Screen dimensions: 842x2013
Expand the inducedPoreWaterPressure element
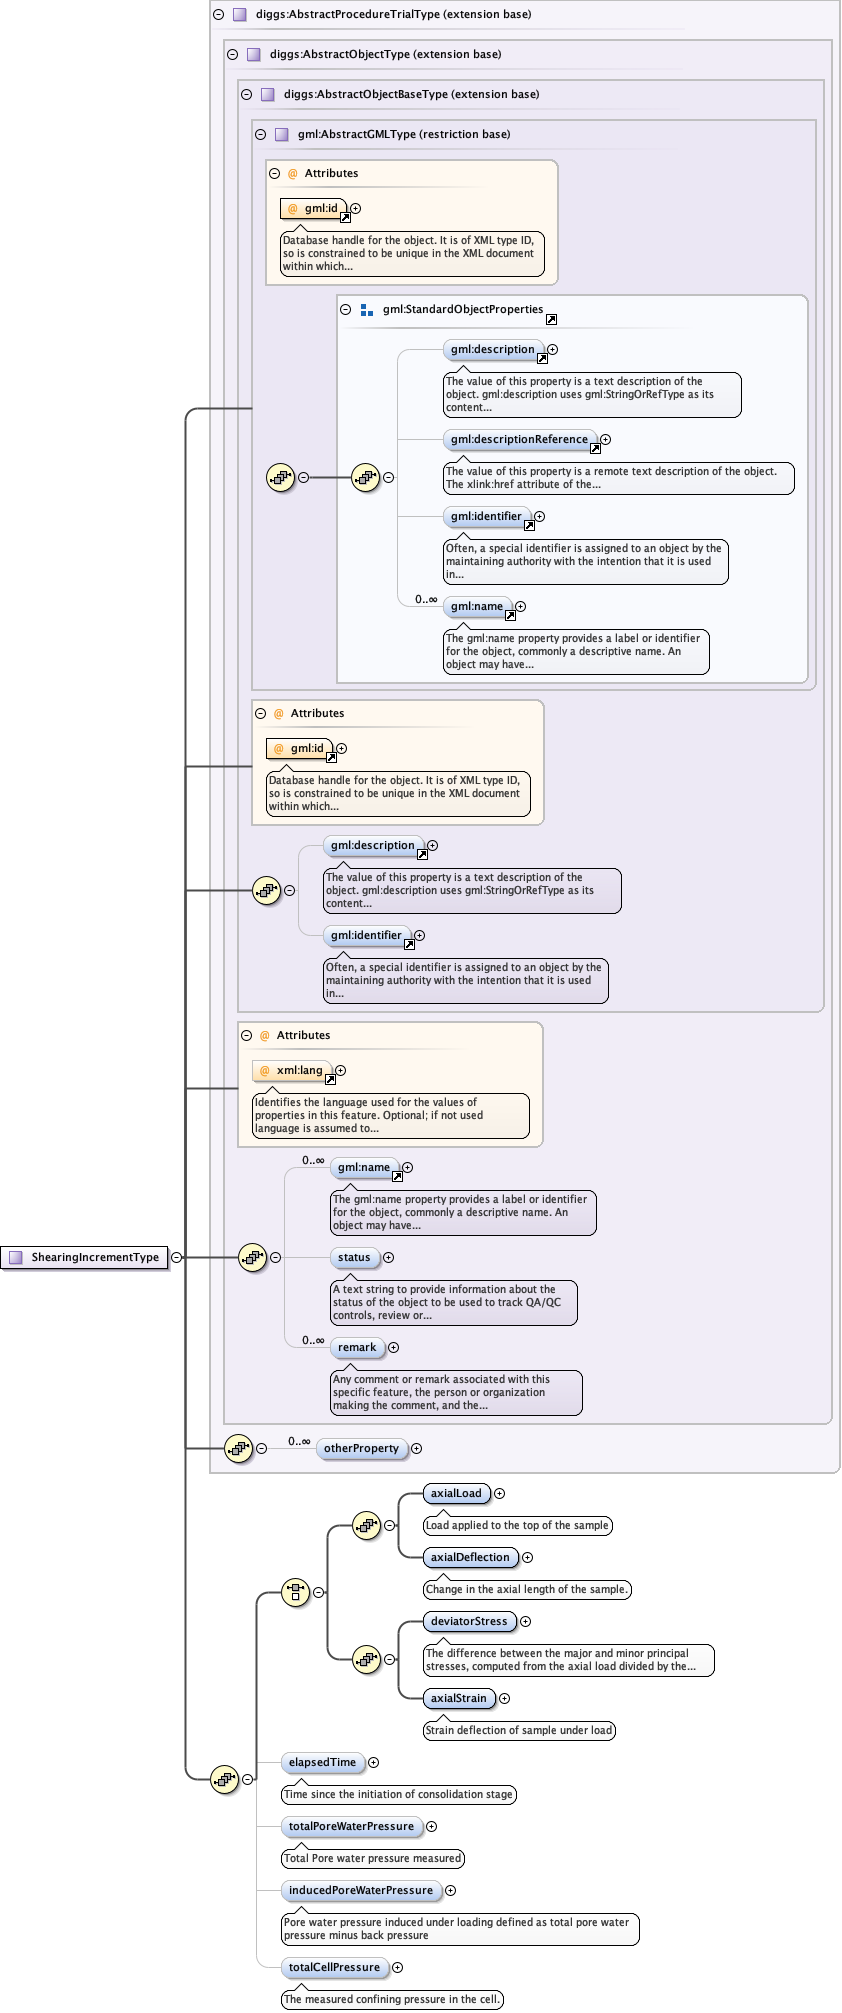(450, 1890)
